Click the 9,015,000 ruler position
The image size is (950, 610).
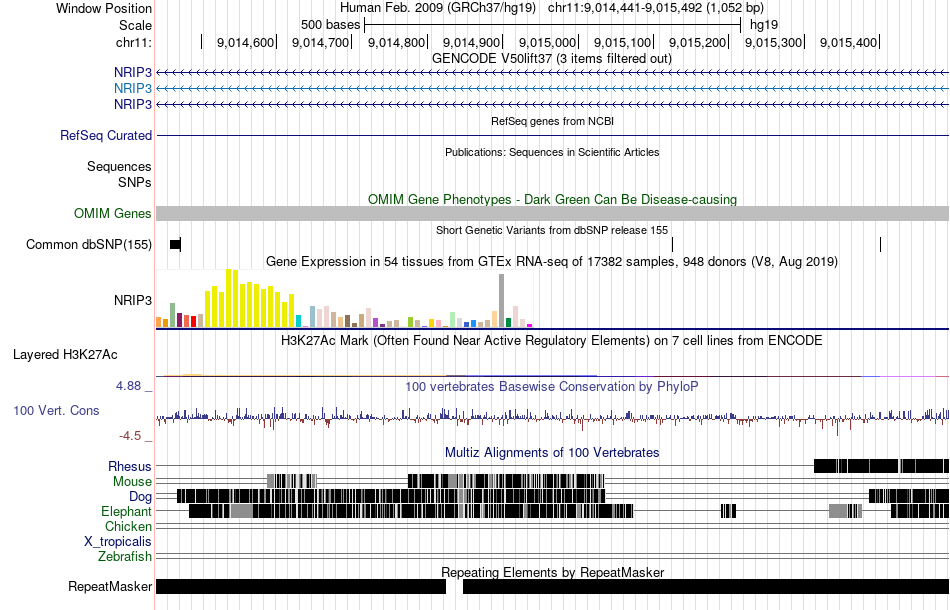pyautogui.click(x=547, y=42)
